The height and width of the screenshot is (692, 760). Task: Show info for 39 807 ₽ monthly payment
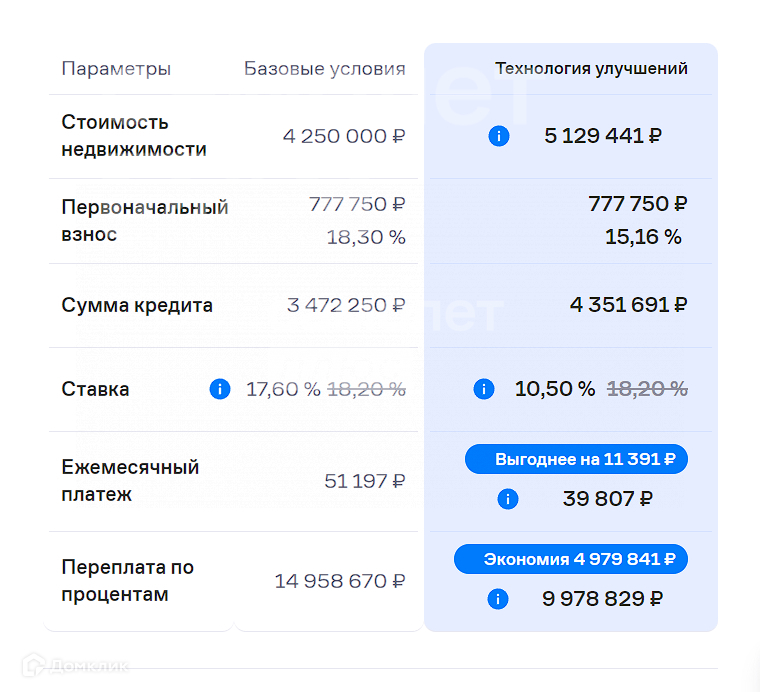pos(507,499)
